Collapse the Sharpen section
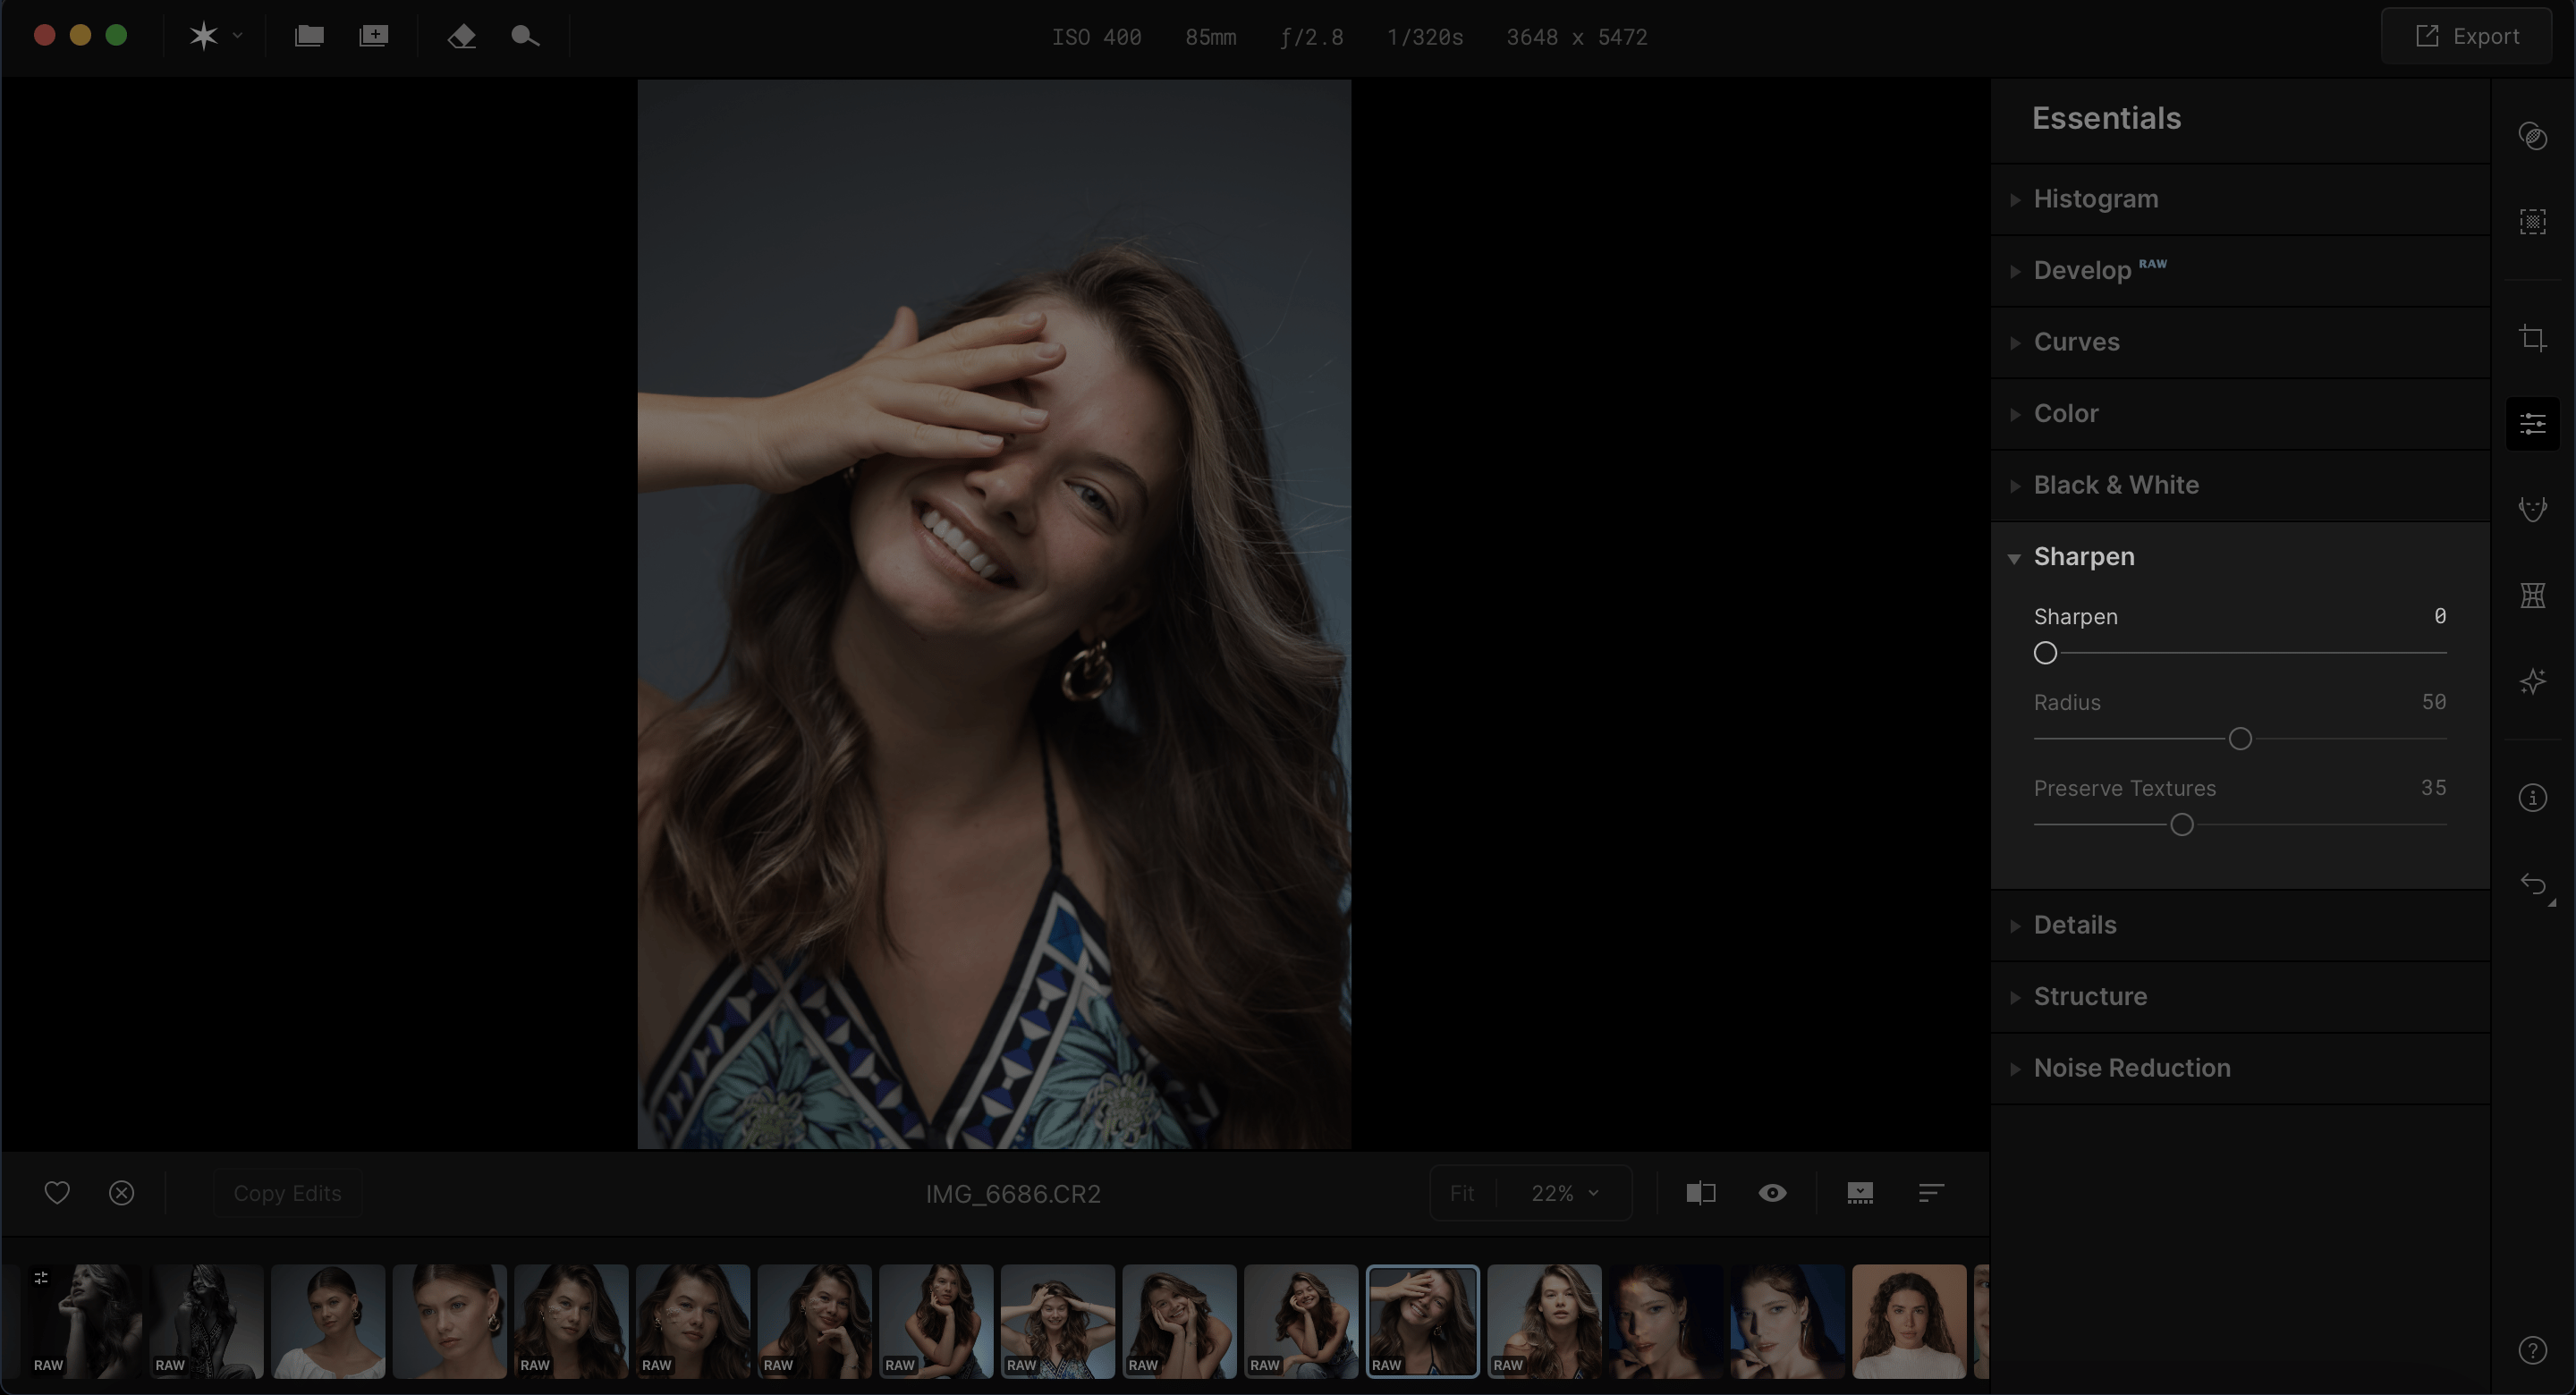The width and height of the screenshot is (2576, 1395). click(x=2083, y=557)
